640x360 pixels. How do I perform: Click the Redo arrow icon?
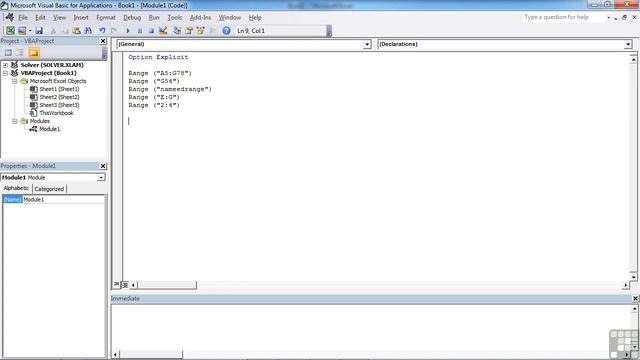(x=114, y=31)
